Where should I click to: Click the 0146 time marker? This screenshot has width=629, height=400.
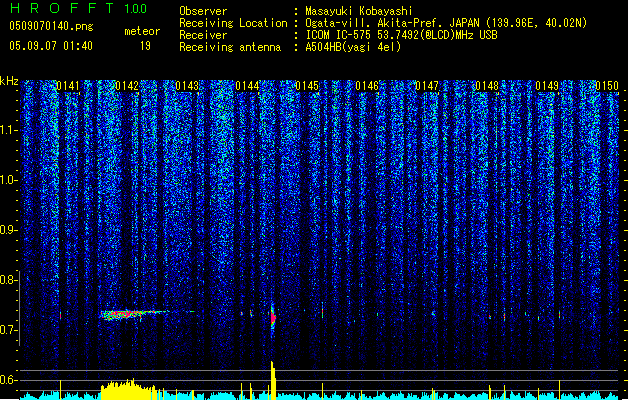point(367,86)
